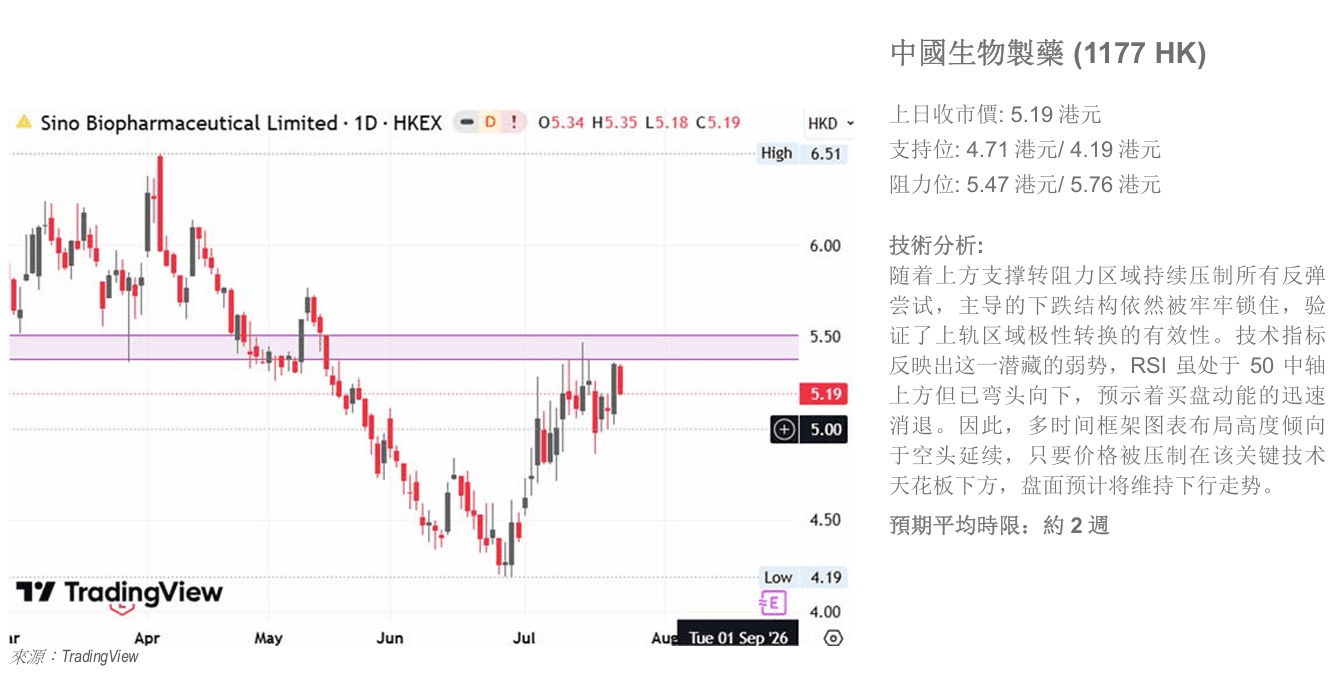Click the 5.50 price axis label
Image resolution: width=1335 pixels, height=675 pixels.
[825, 337]
